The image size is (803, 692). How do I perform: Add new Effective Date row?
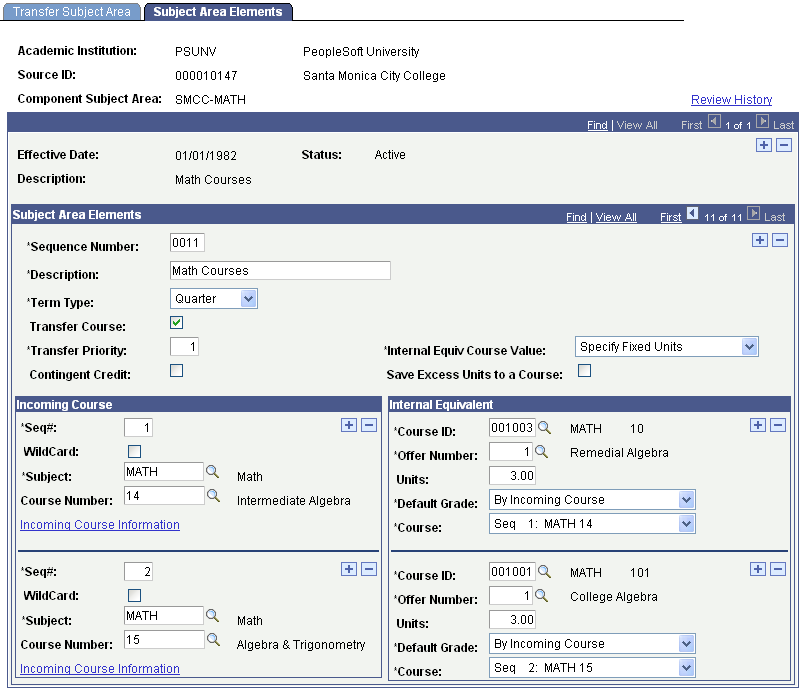764,145
